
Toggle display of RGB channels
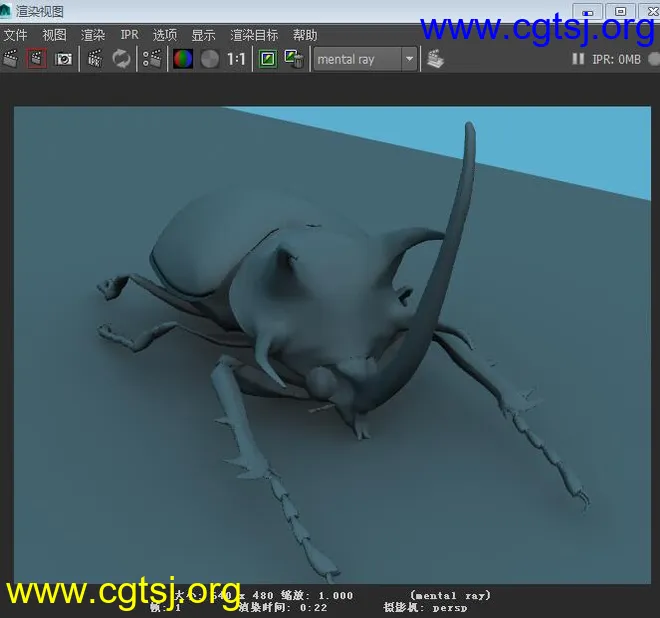coord(183,59)
